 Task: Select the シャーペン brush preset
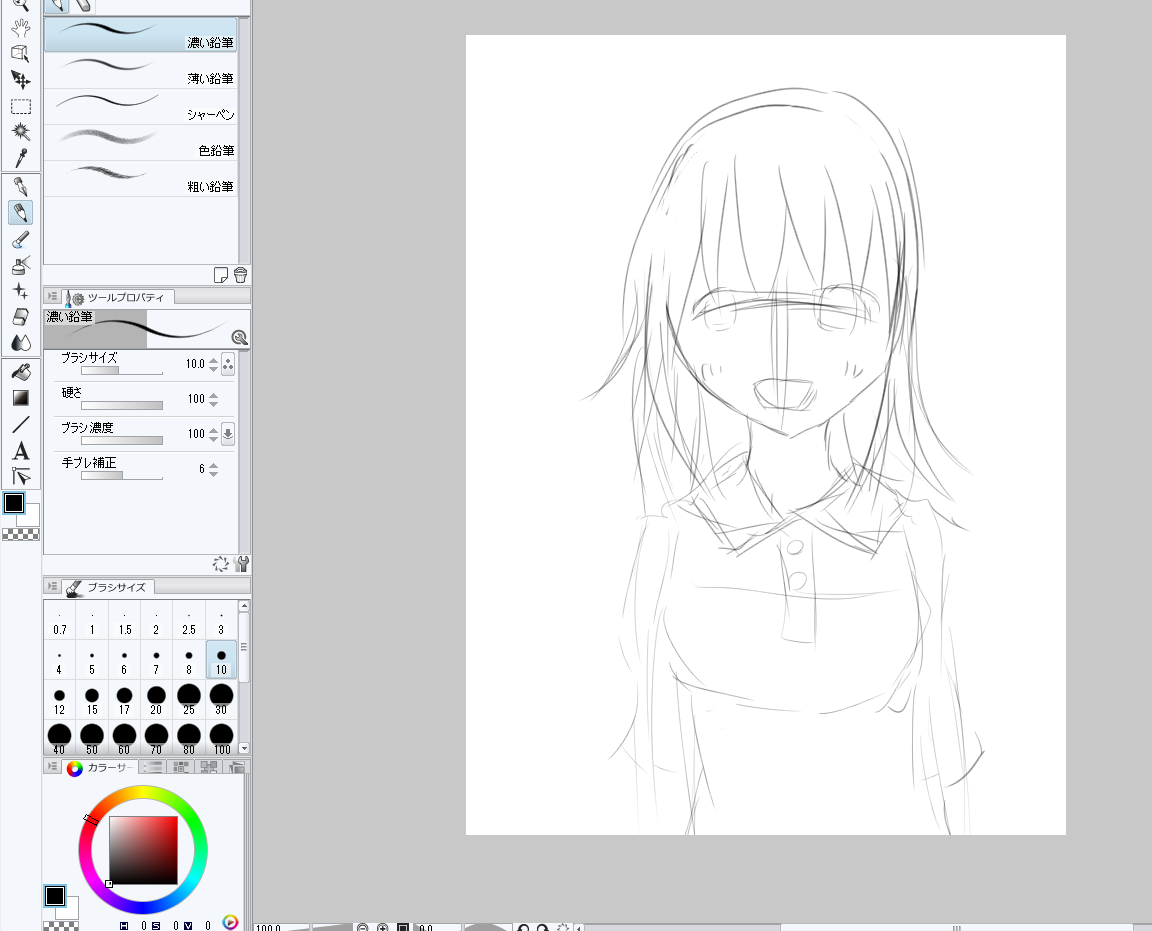point(140,107)
